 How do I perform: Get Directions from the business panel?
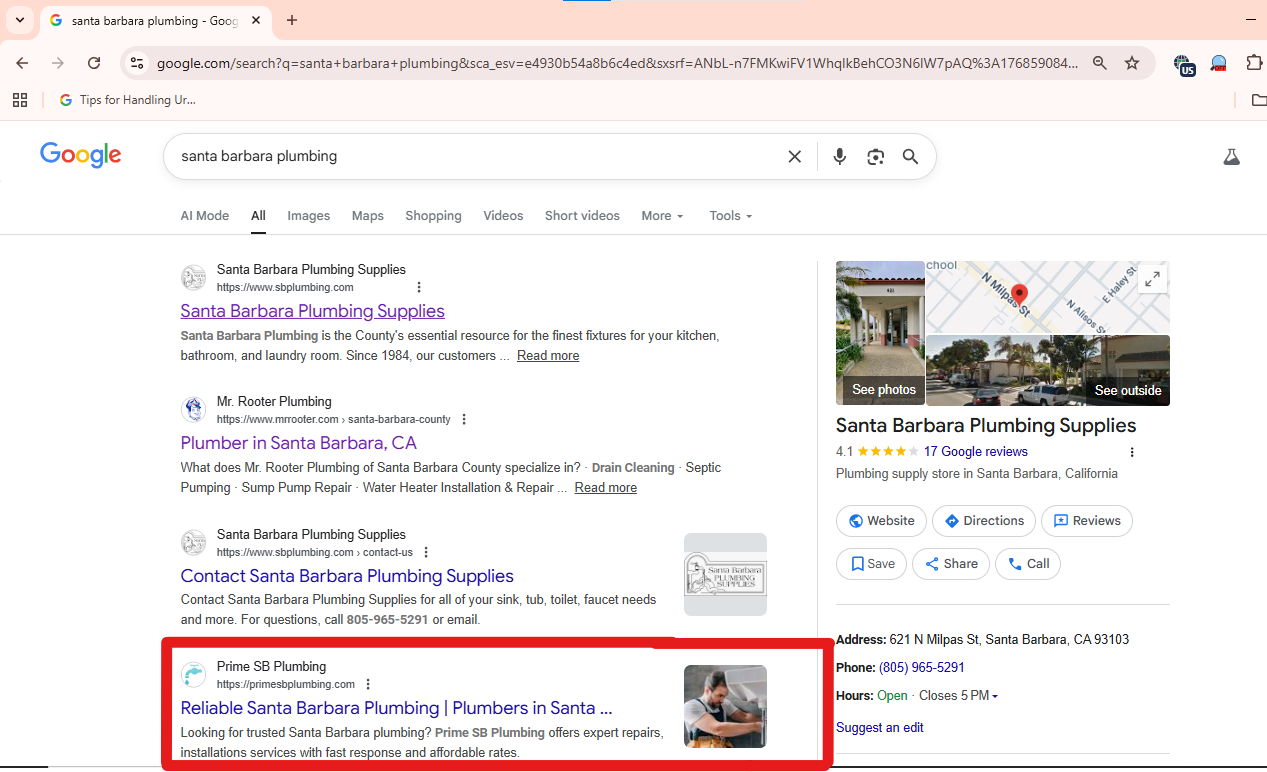click(x=983, y=520)
